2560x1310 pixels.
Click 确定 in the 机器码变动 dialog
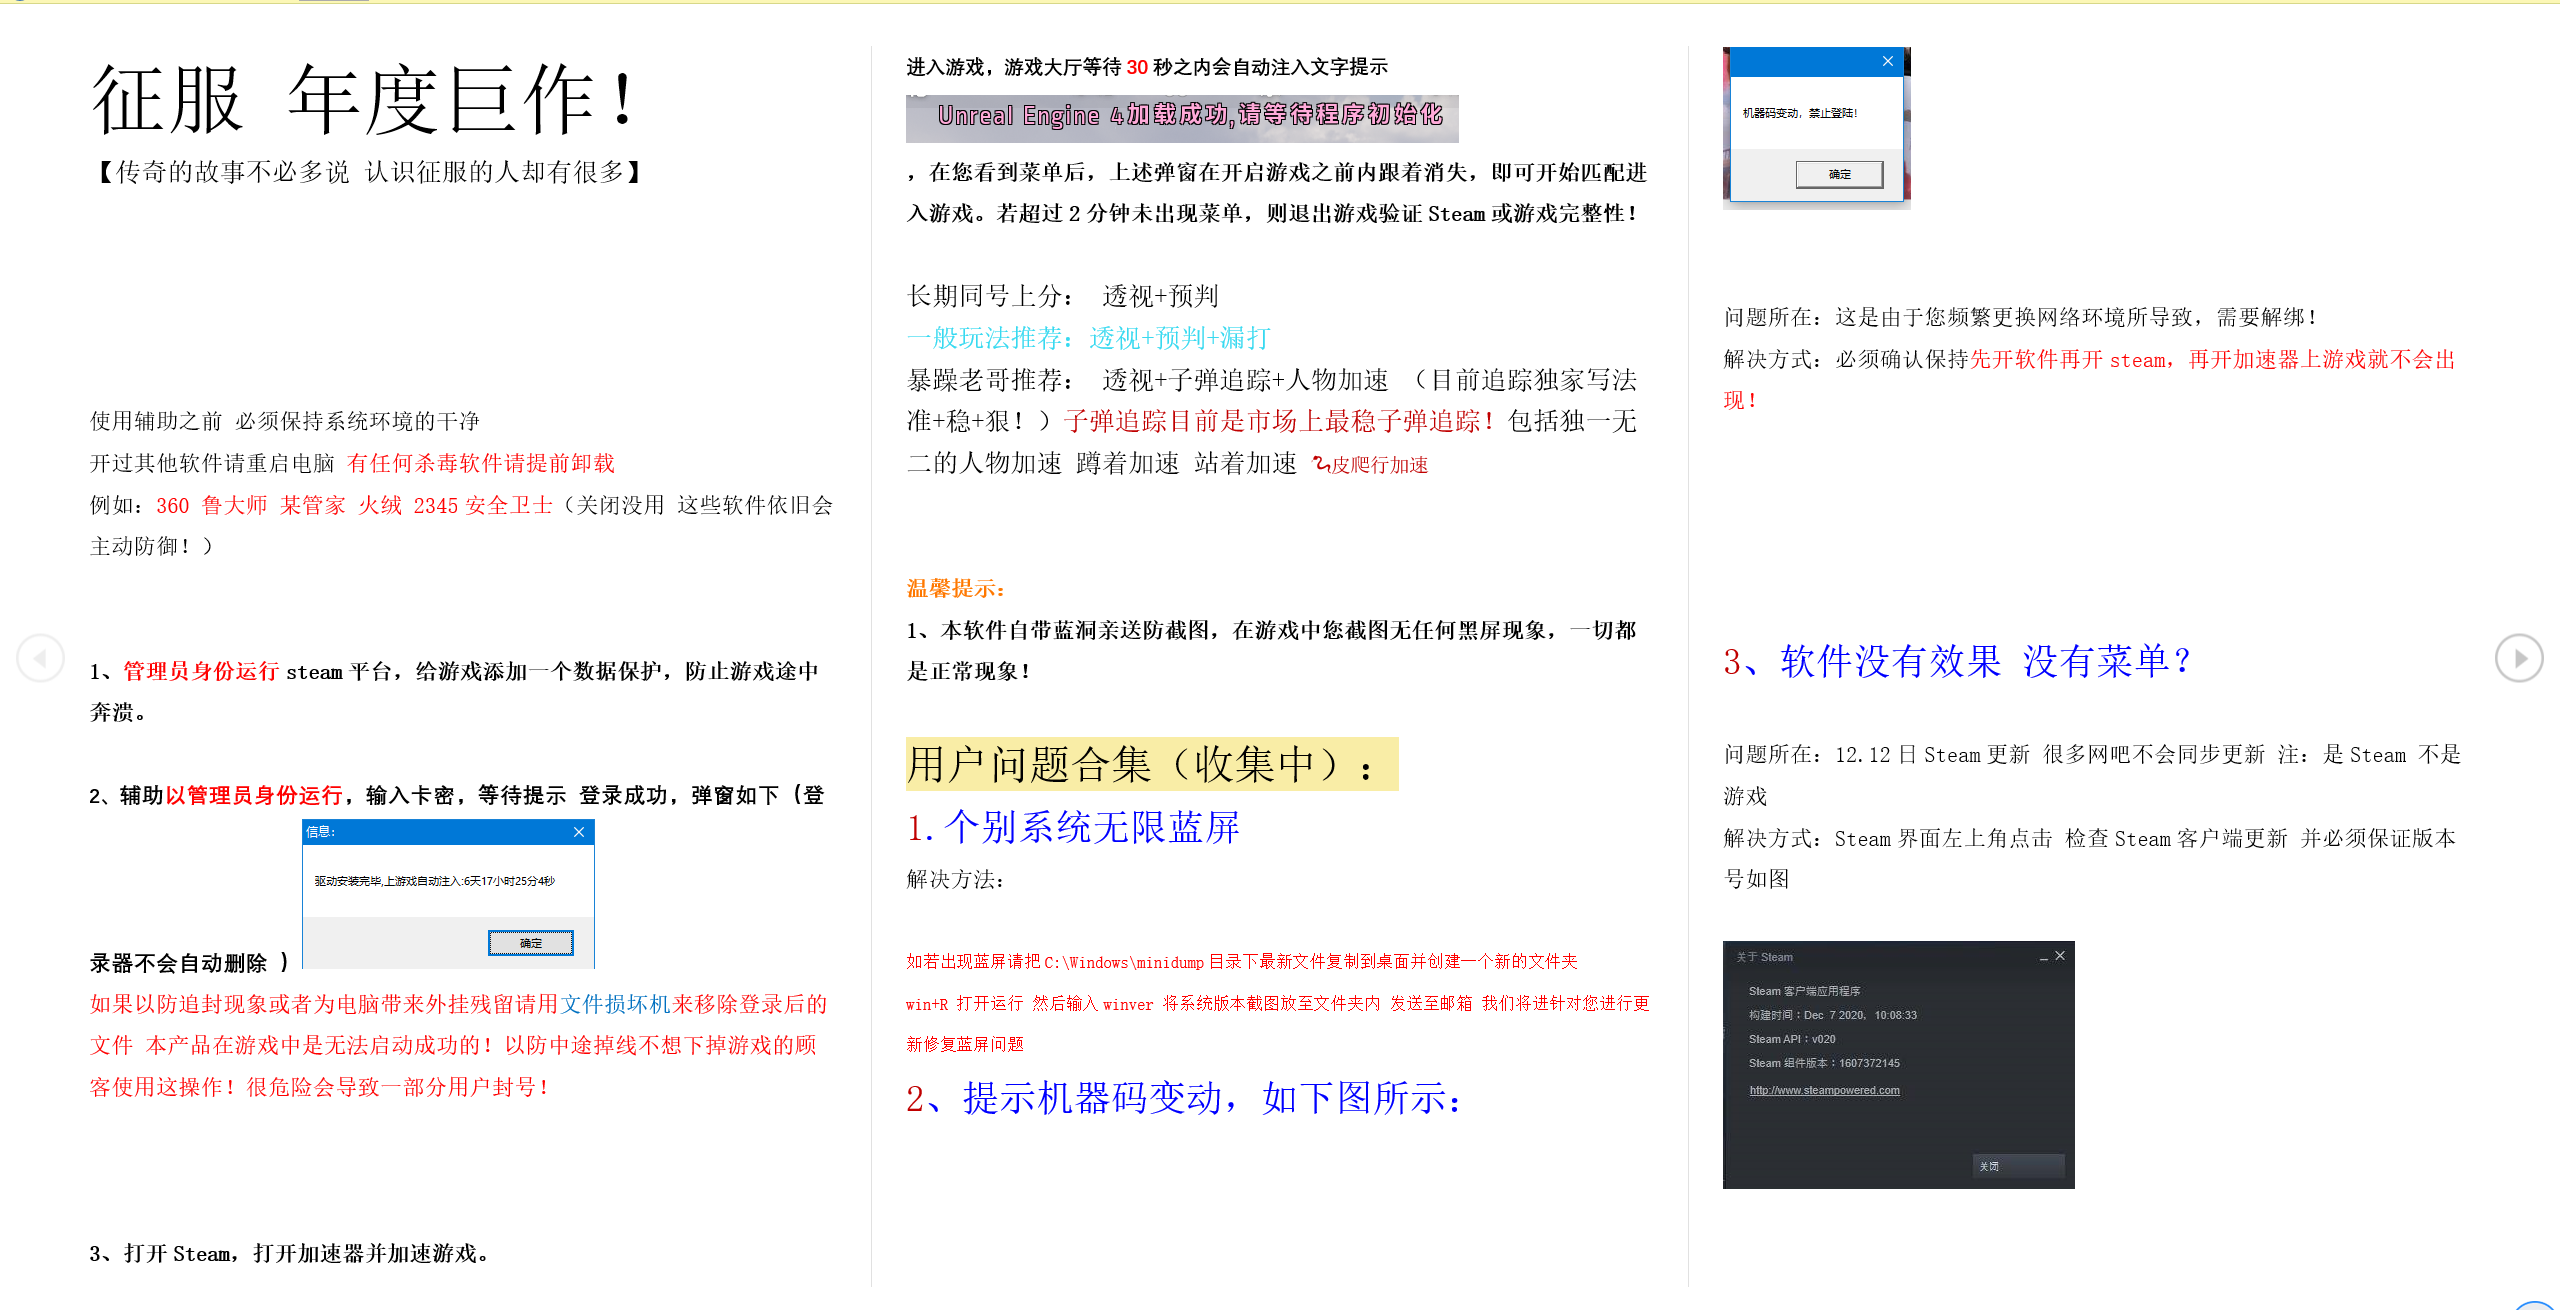coord(1839,174)
